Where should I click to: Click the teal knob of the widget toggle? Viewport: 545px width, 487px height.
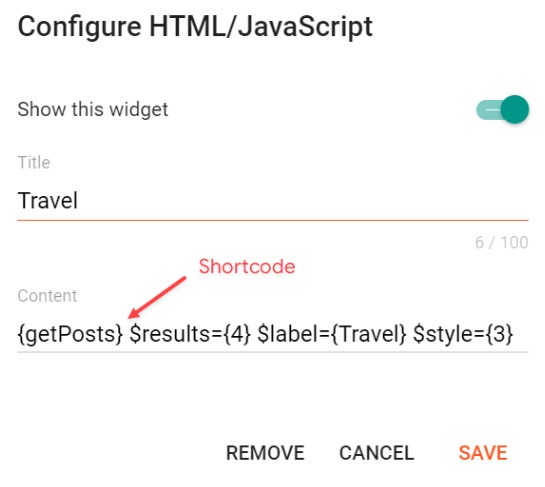pos(515,109)
